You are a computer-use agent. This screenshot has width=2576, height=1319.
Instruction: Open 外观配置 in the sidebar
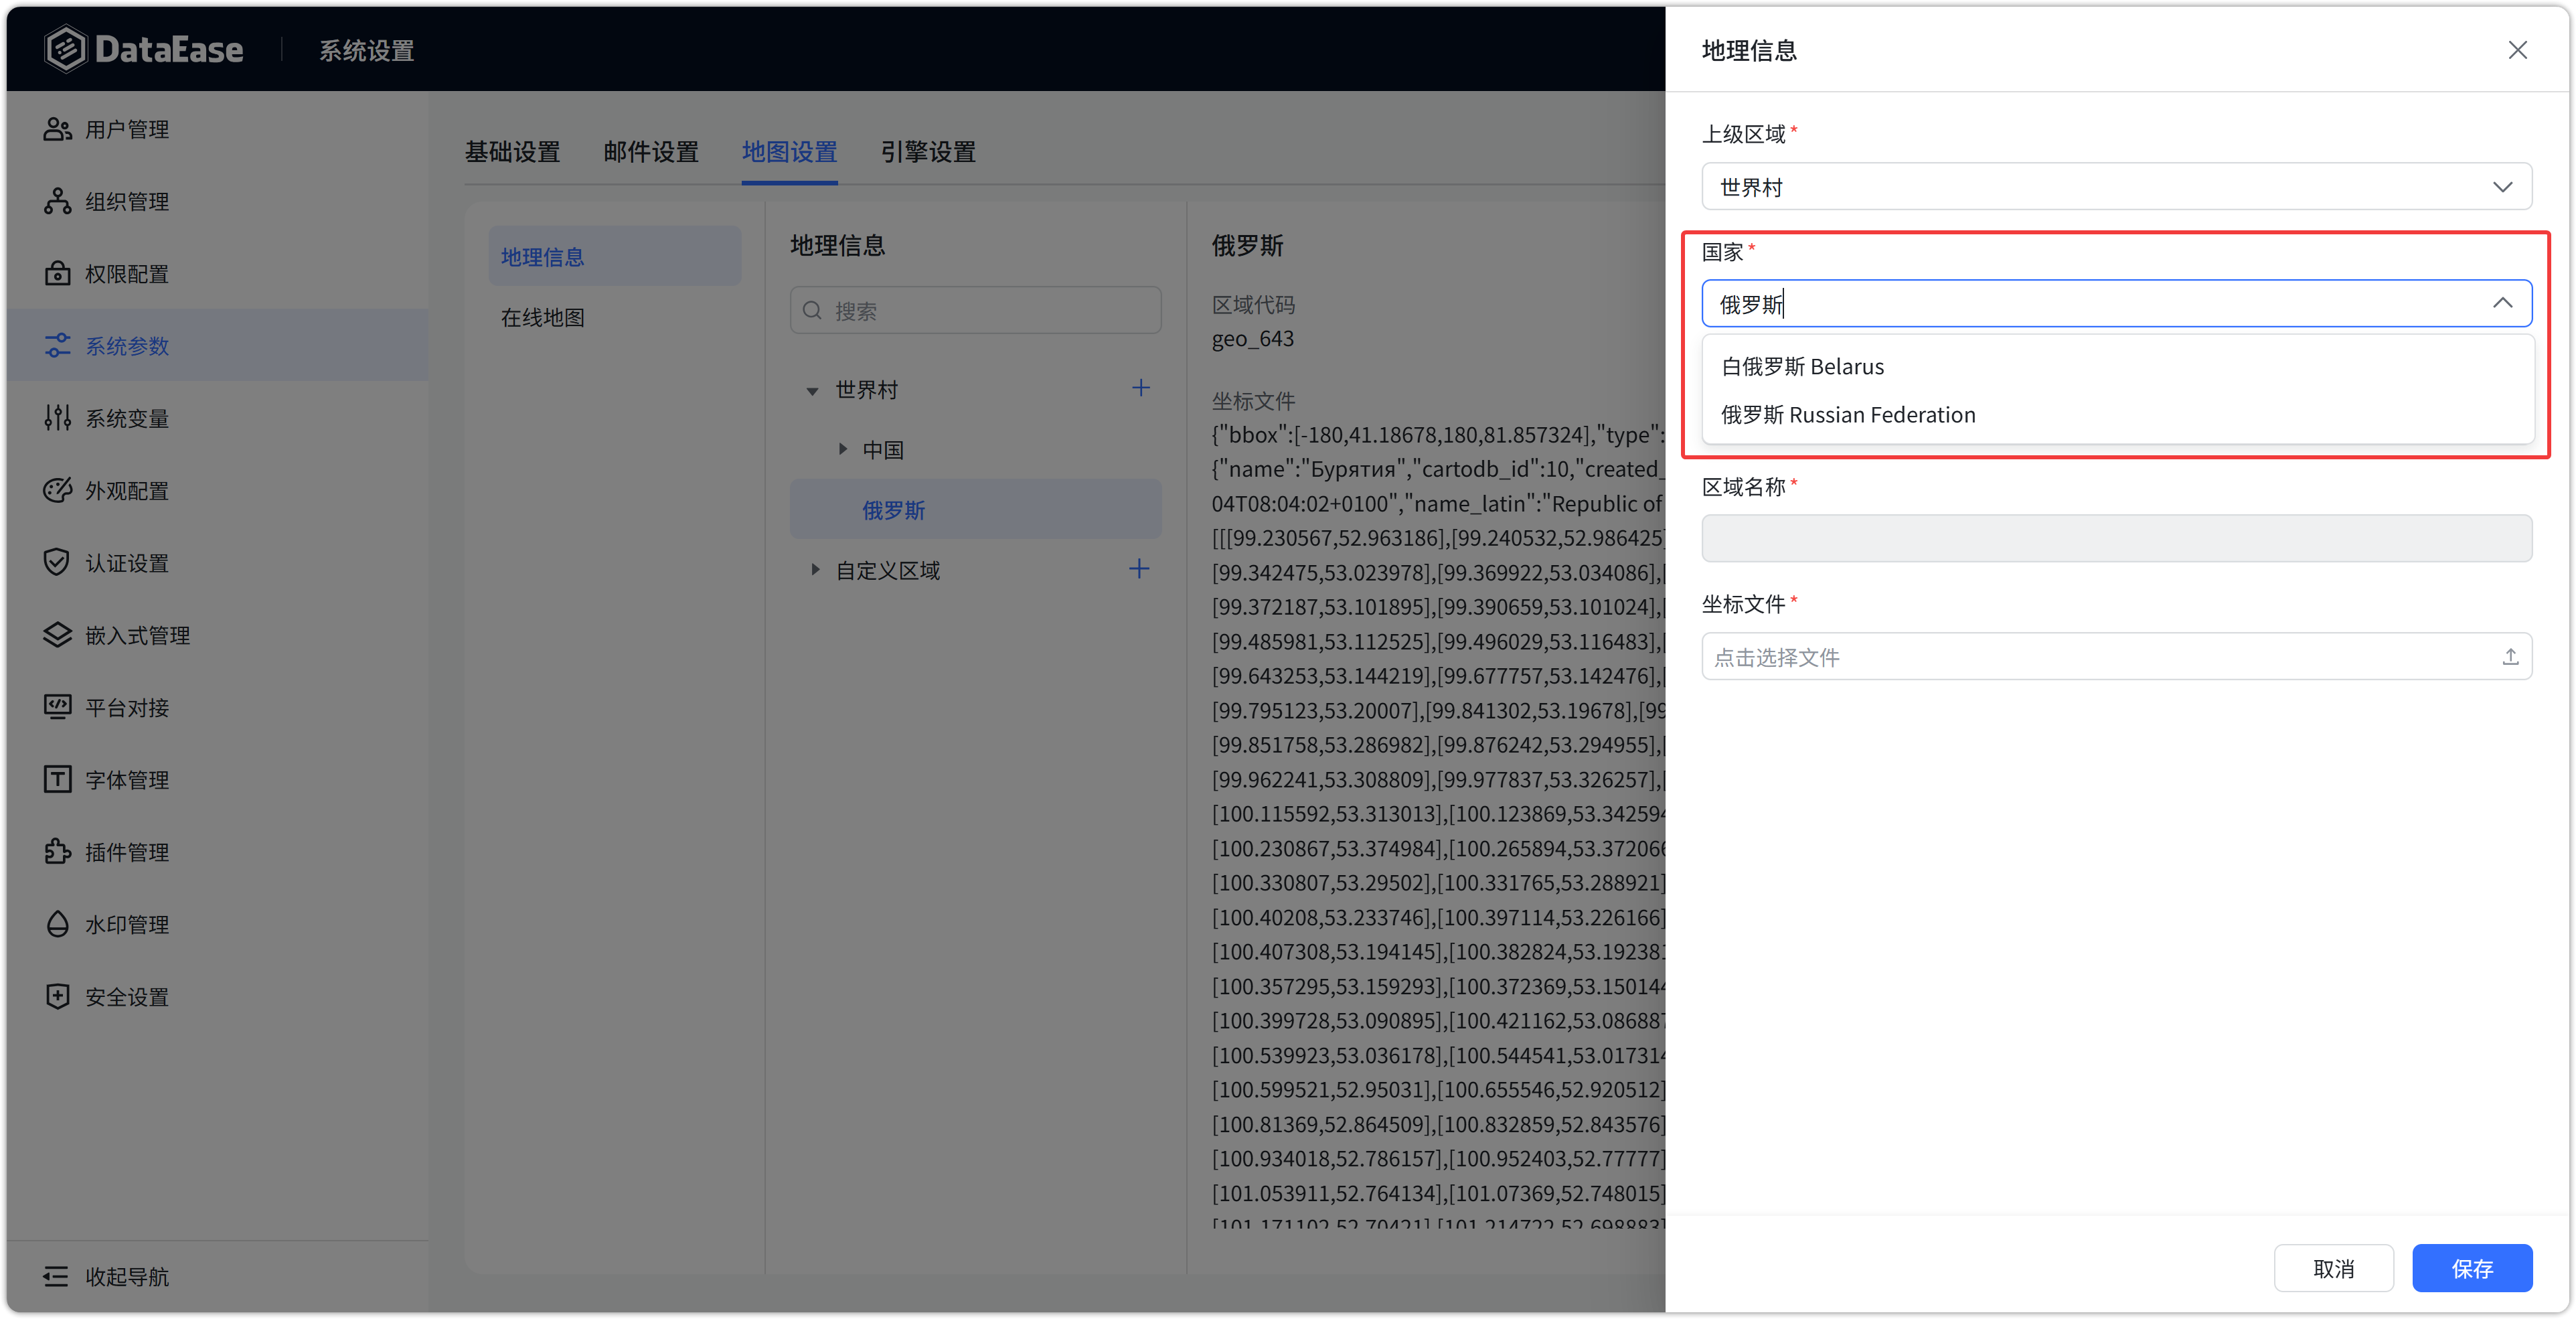(x=218, y=490)
